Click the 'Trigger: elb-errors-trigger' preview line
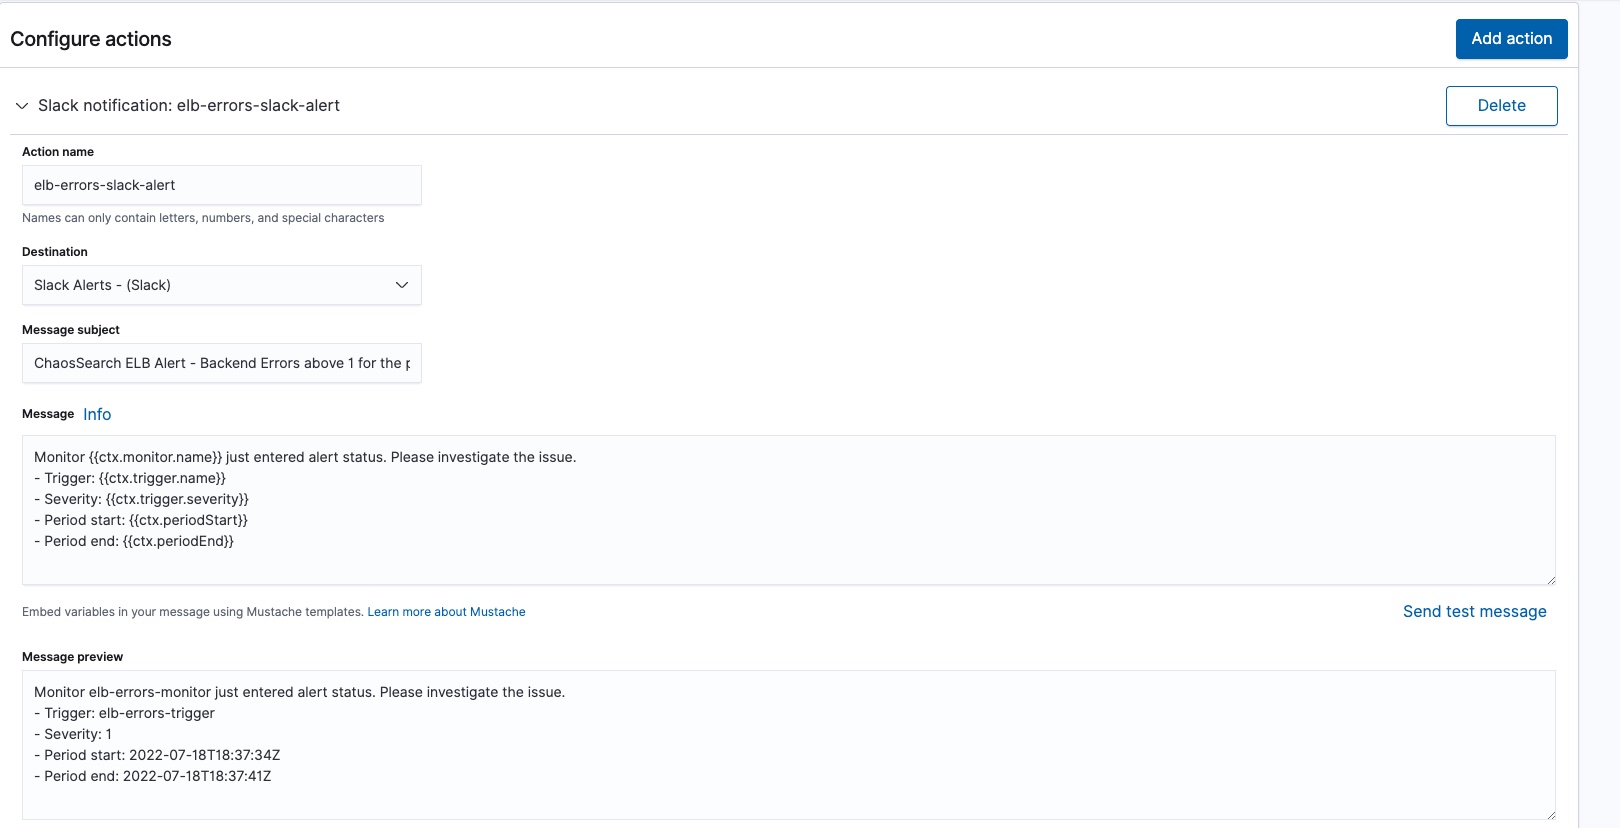Image resolution: width=1620 pixels, height=828 pixels. point(125,713)
